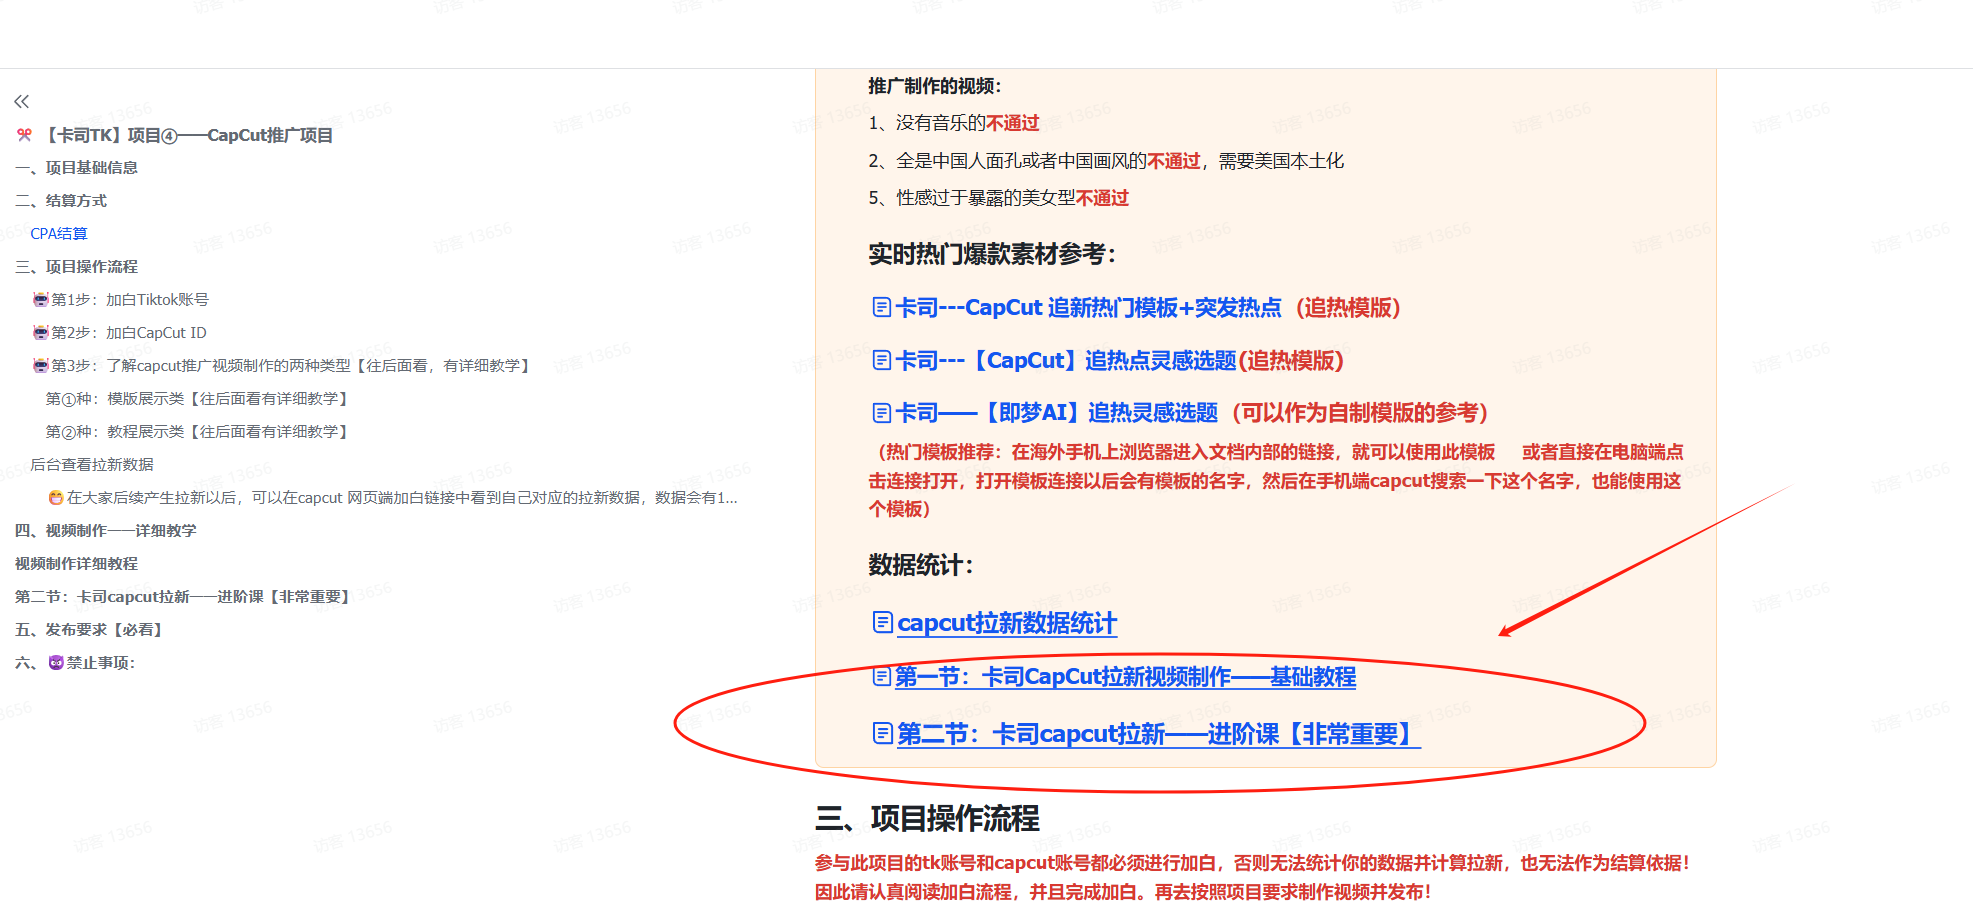Jump to 一、项目基础信息 in outline

click(x=76, y=168)
